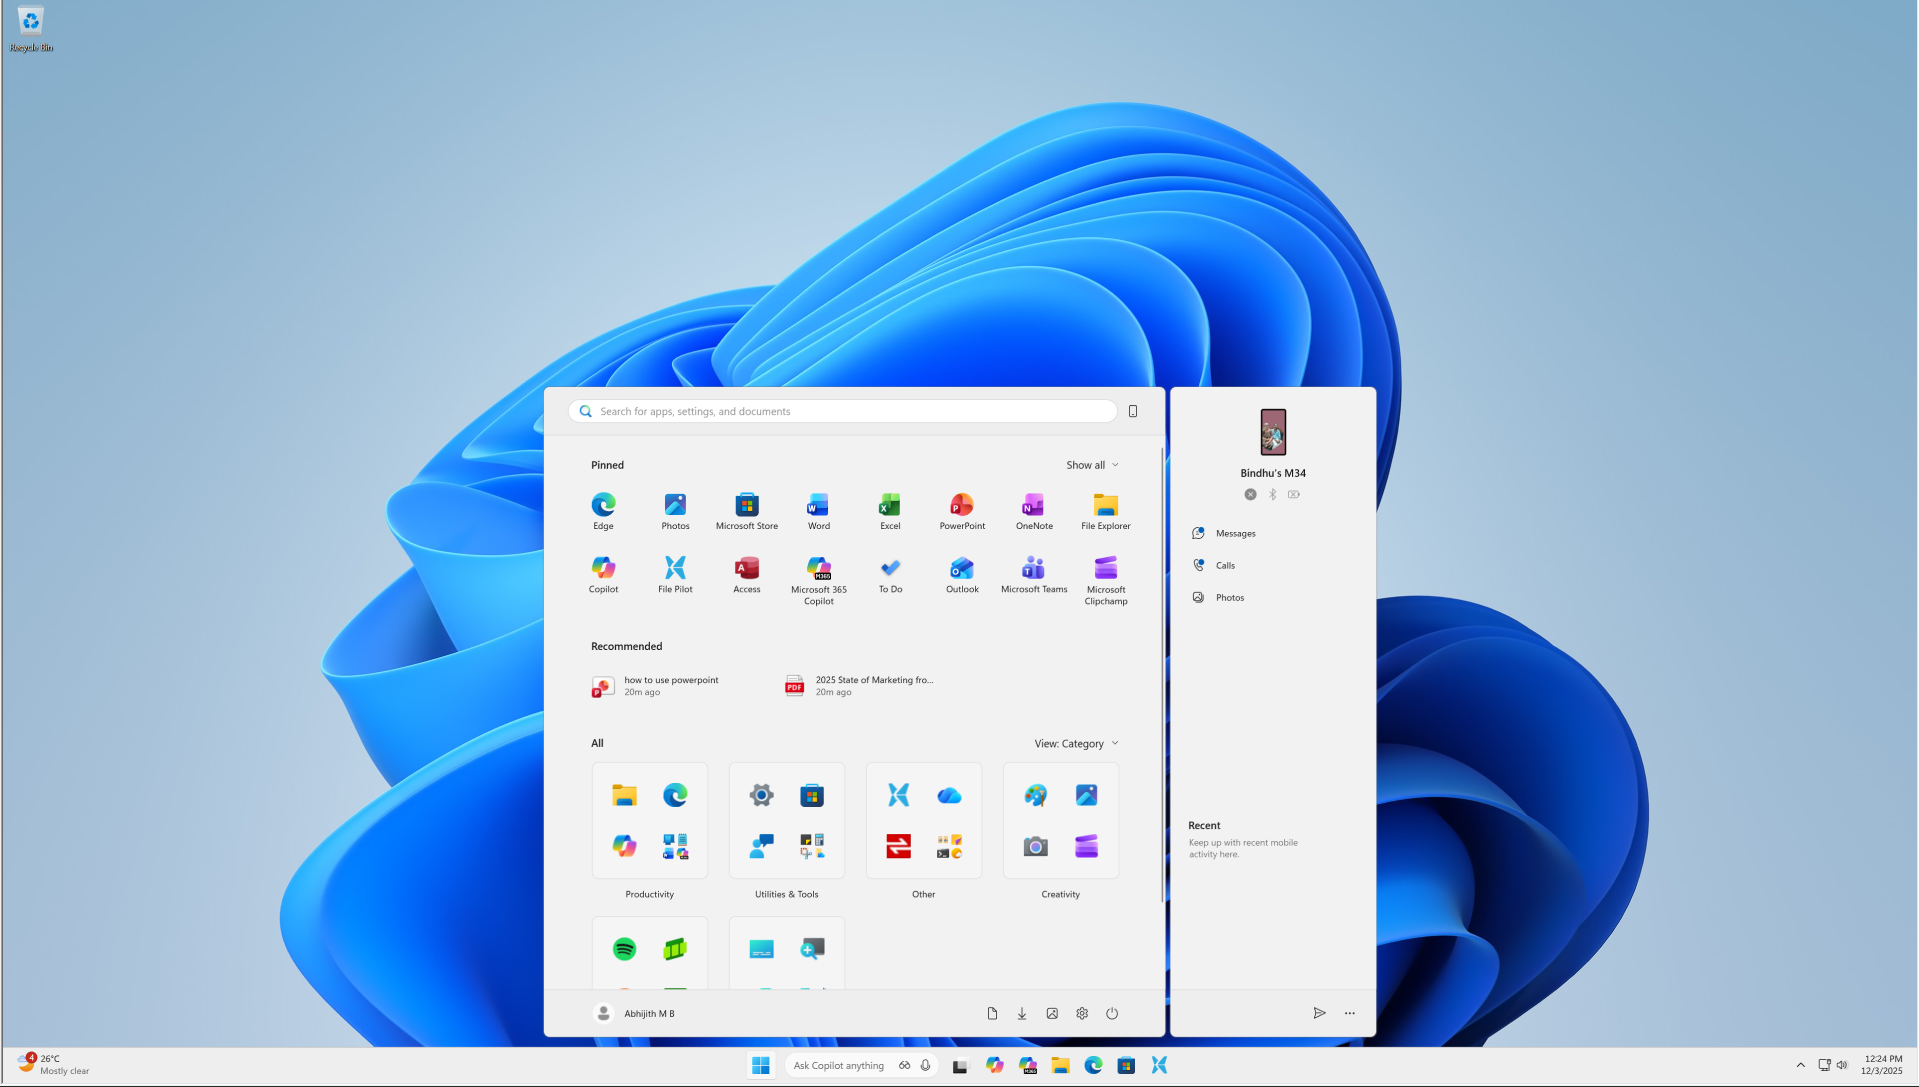Toggle the phone panel via the device icon
1919x1087 pixels.
point(1132,411)
